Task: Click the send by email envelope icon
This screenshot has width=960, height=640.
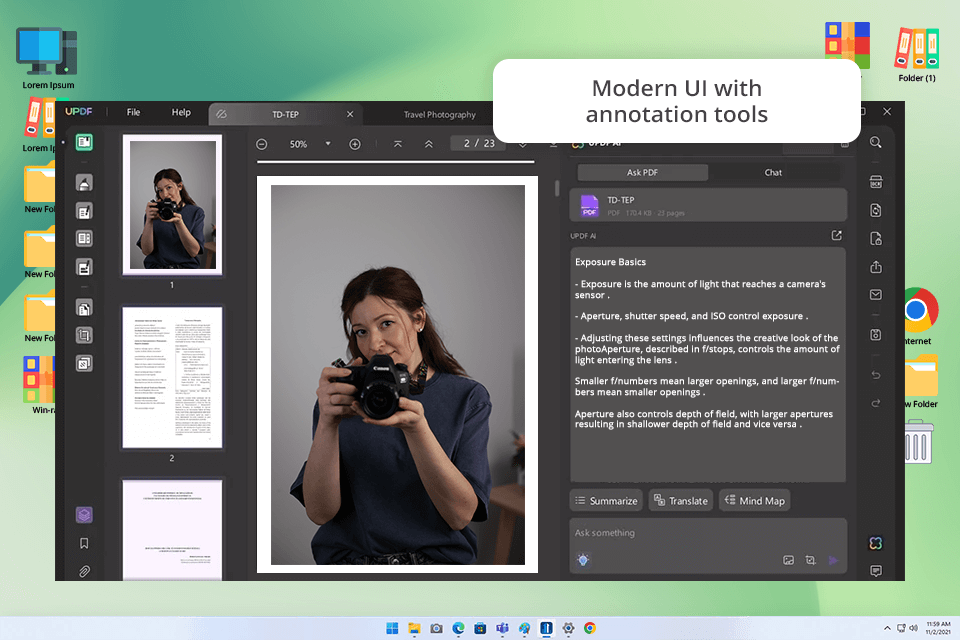Action: click(876, 295)
